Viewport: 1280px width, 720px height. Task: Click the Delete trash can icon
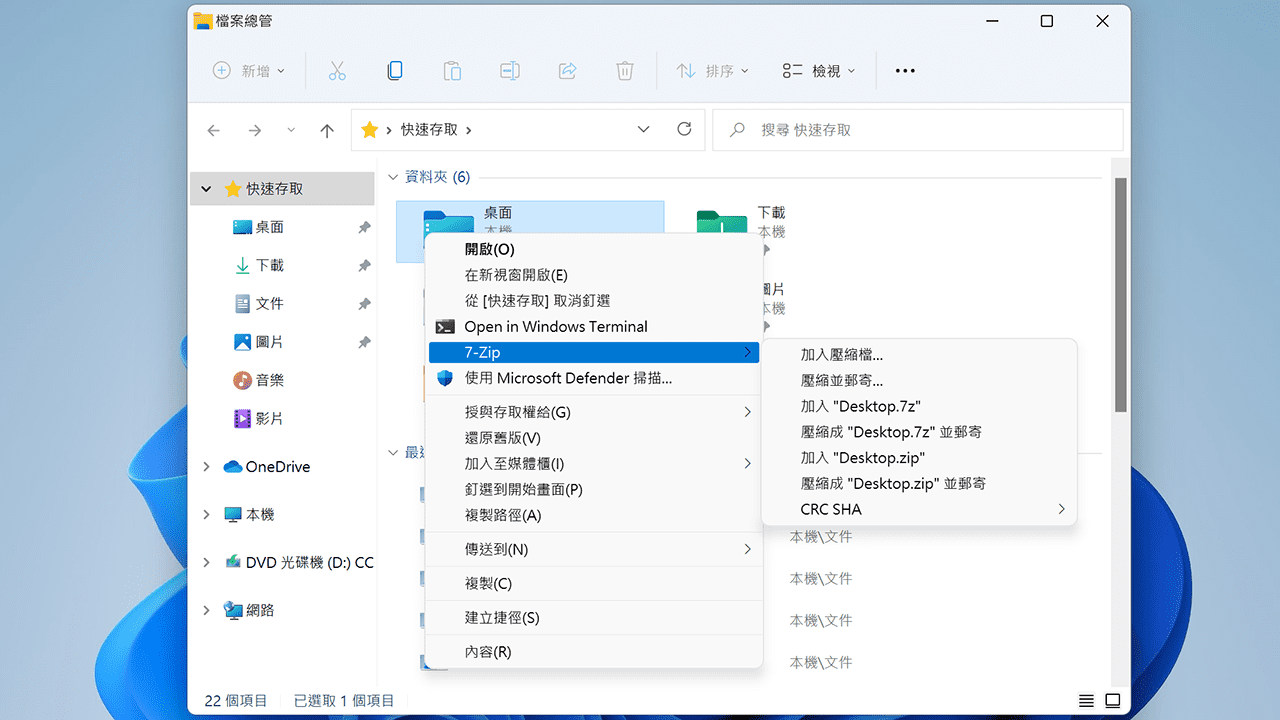(x=625, y=71)
